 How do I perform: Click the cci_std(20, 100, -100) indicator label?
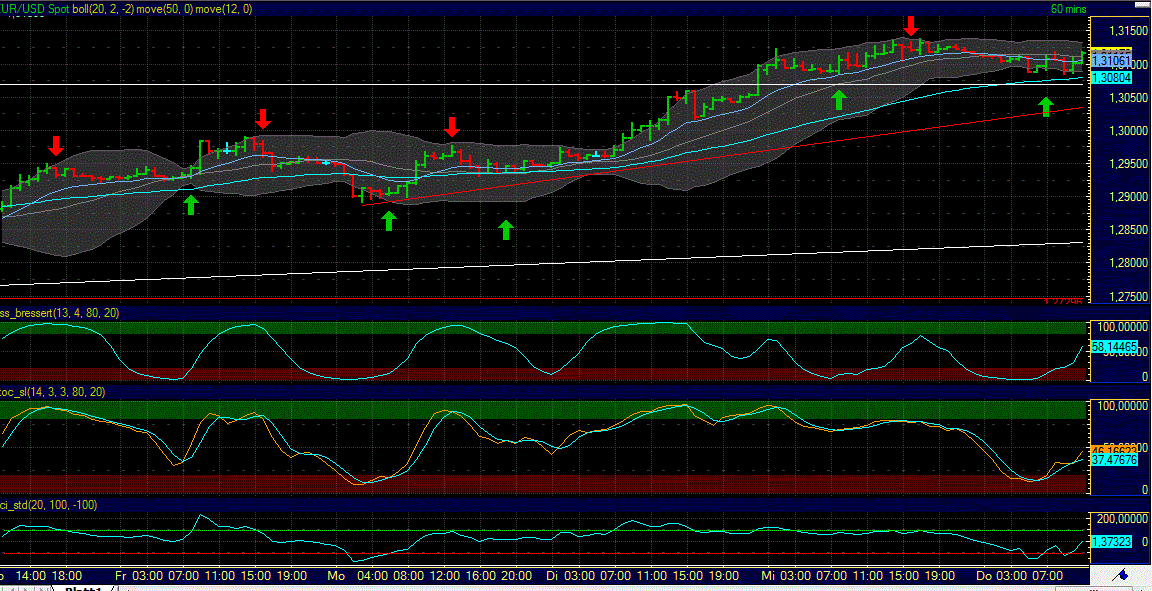click(47, 505)
